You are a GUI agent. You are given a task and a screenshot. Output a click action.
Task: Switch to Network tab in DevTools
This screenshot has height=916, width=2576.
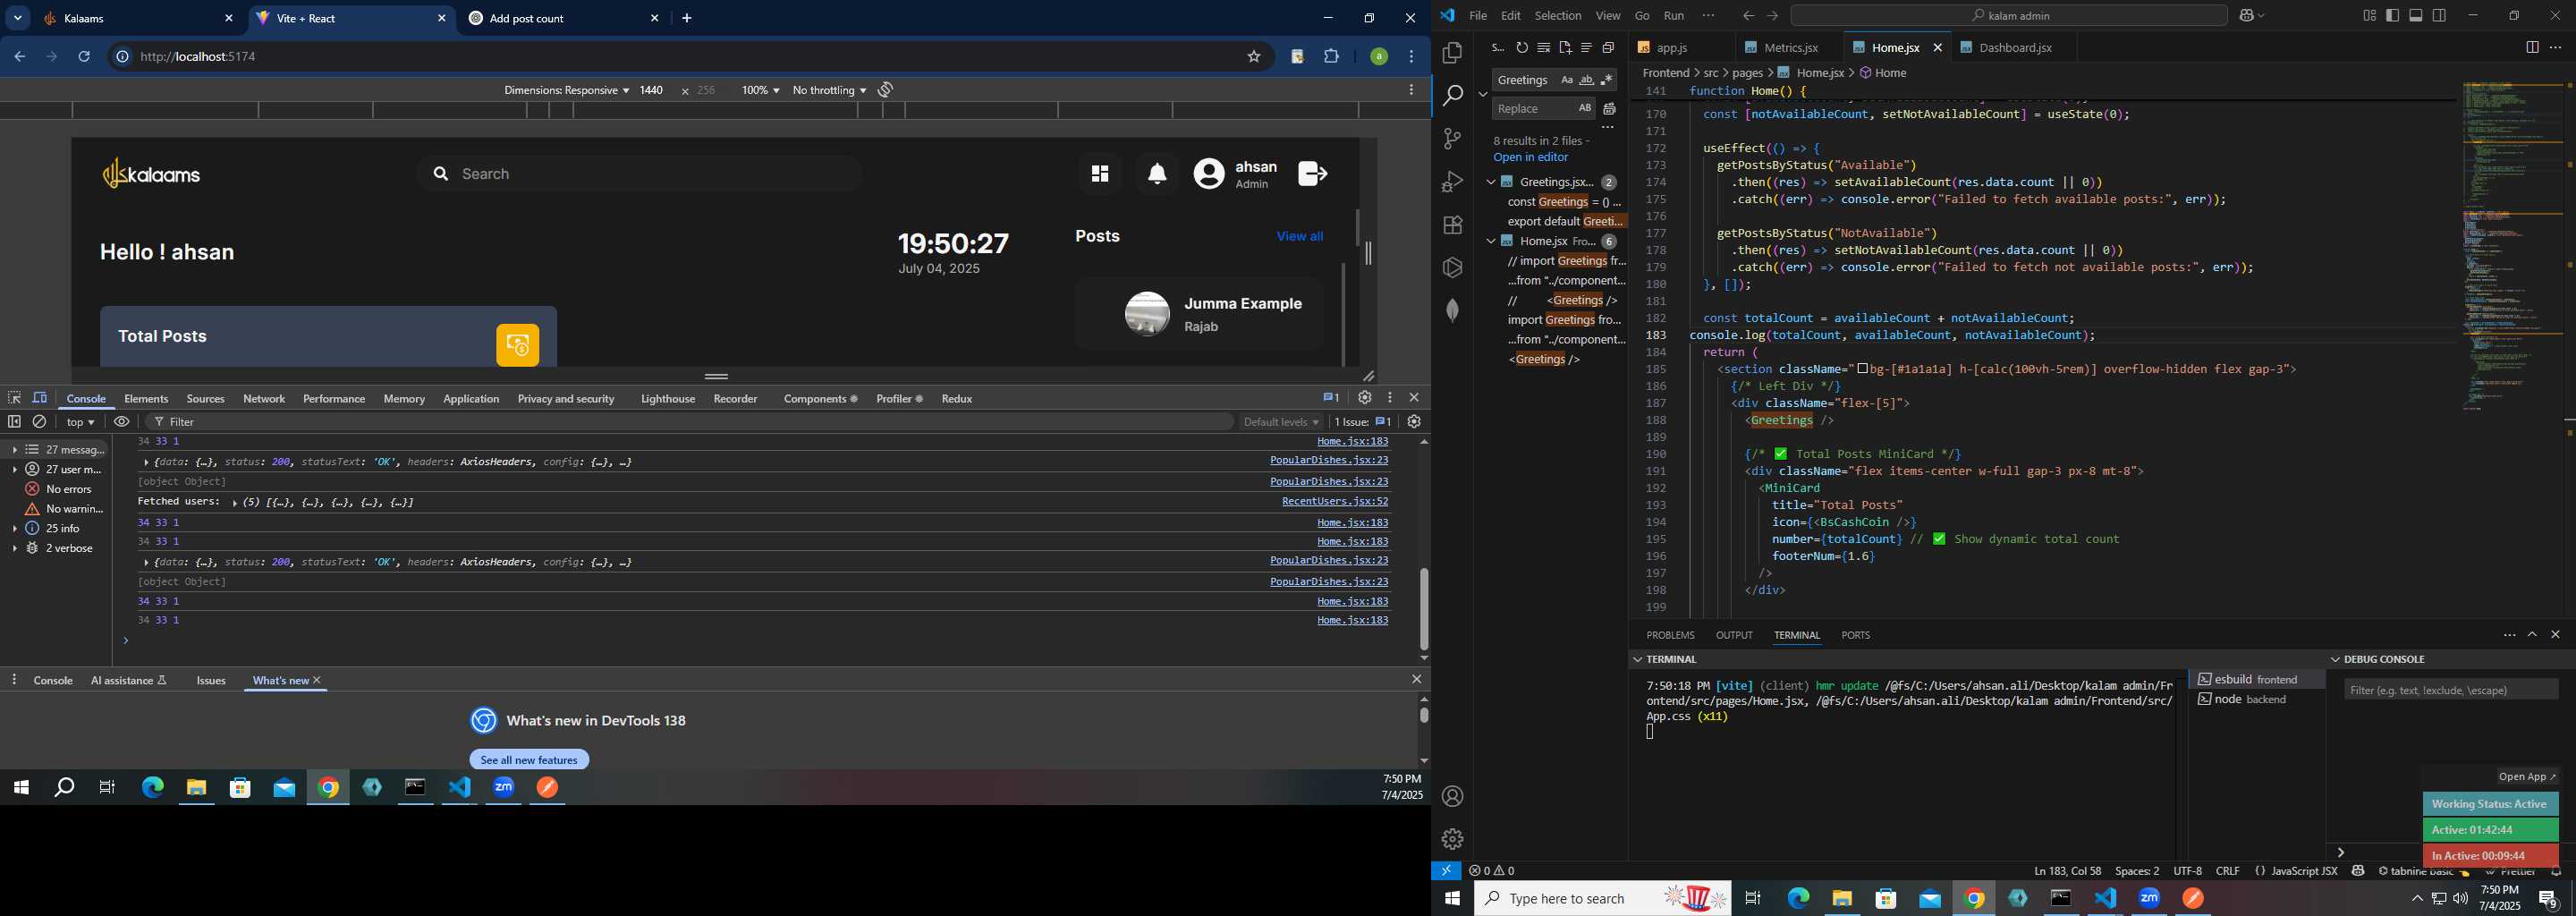pos(264,399)
